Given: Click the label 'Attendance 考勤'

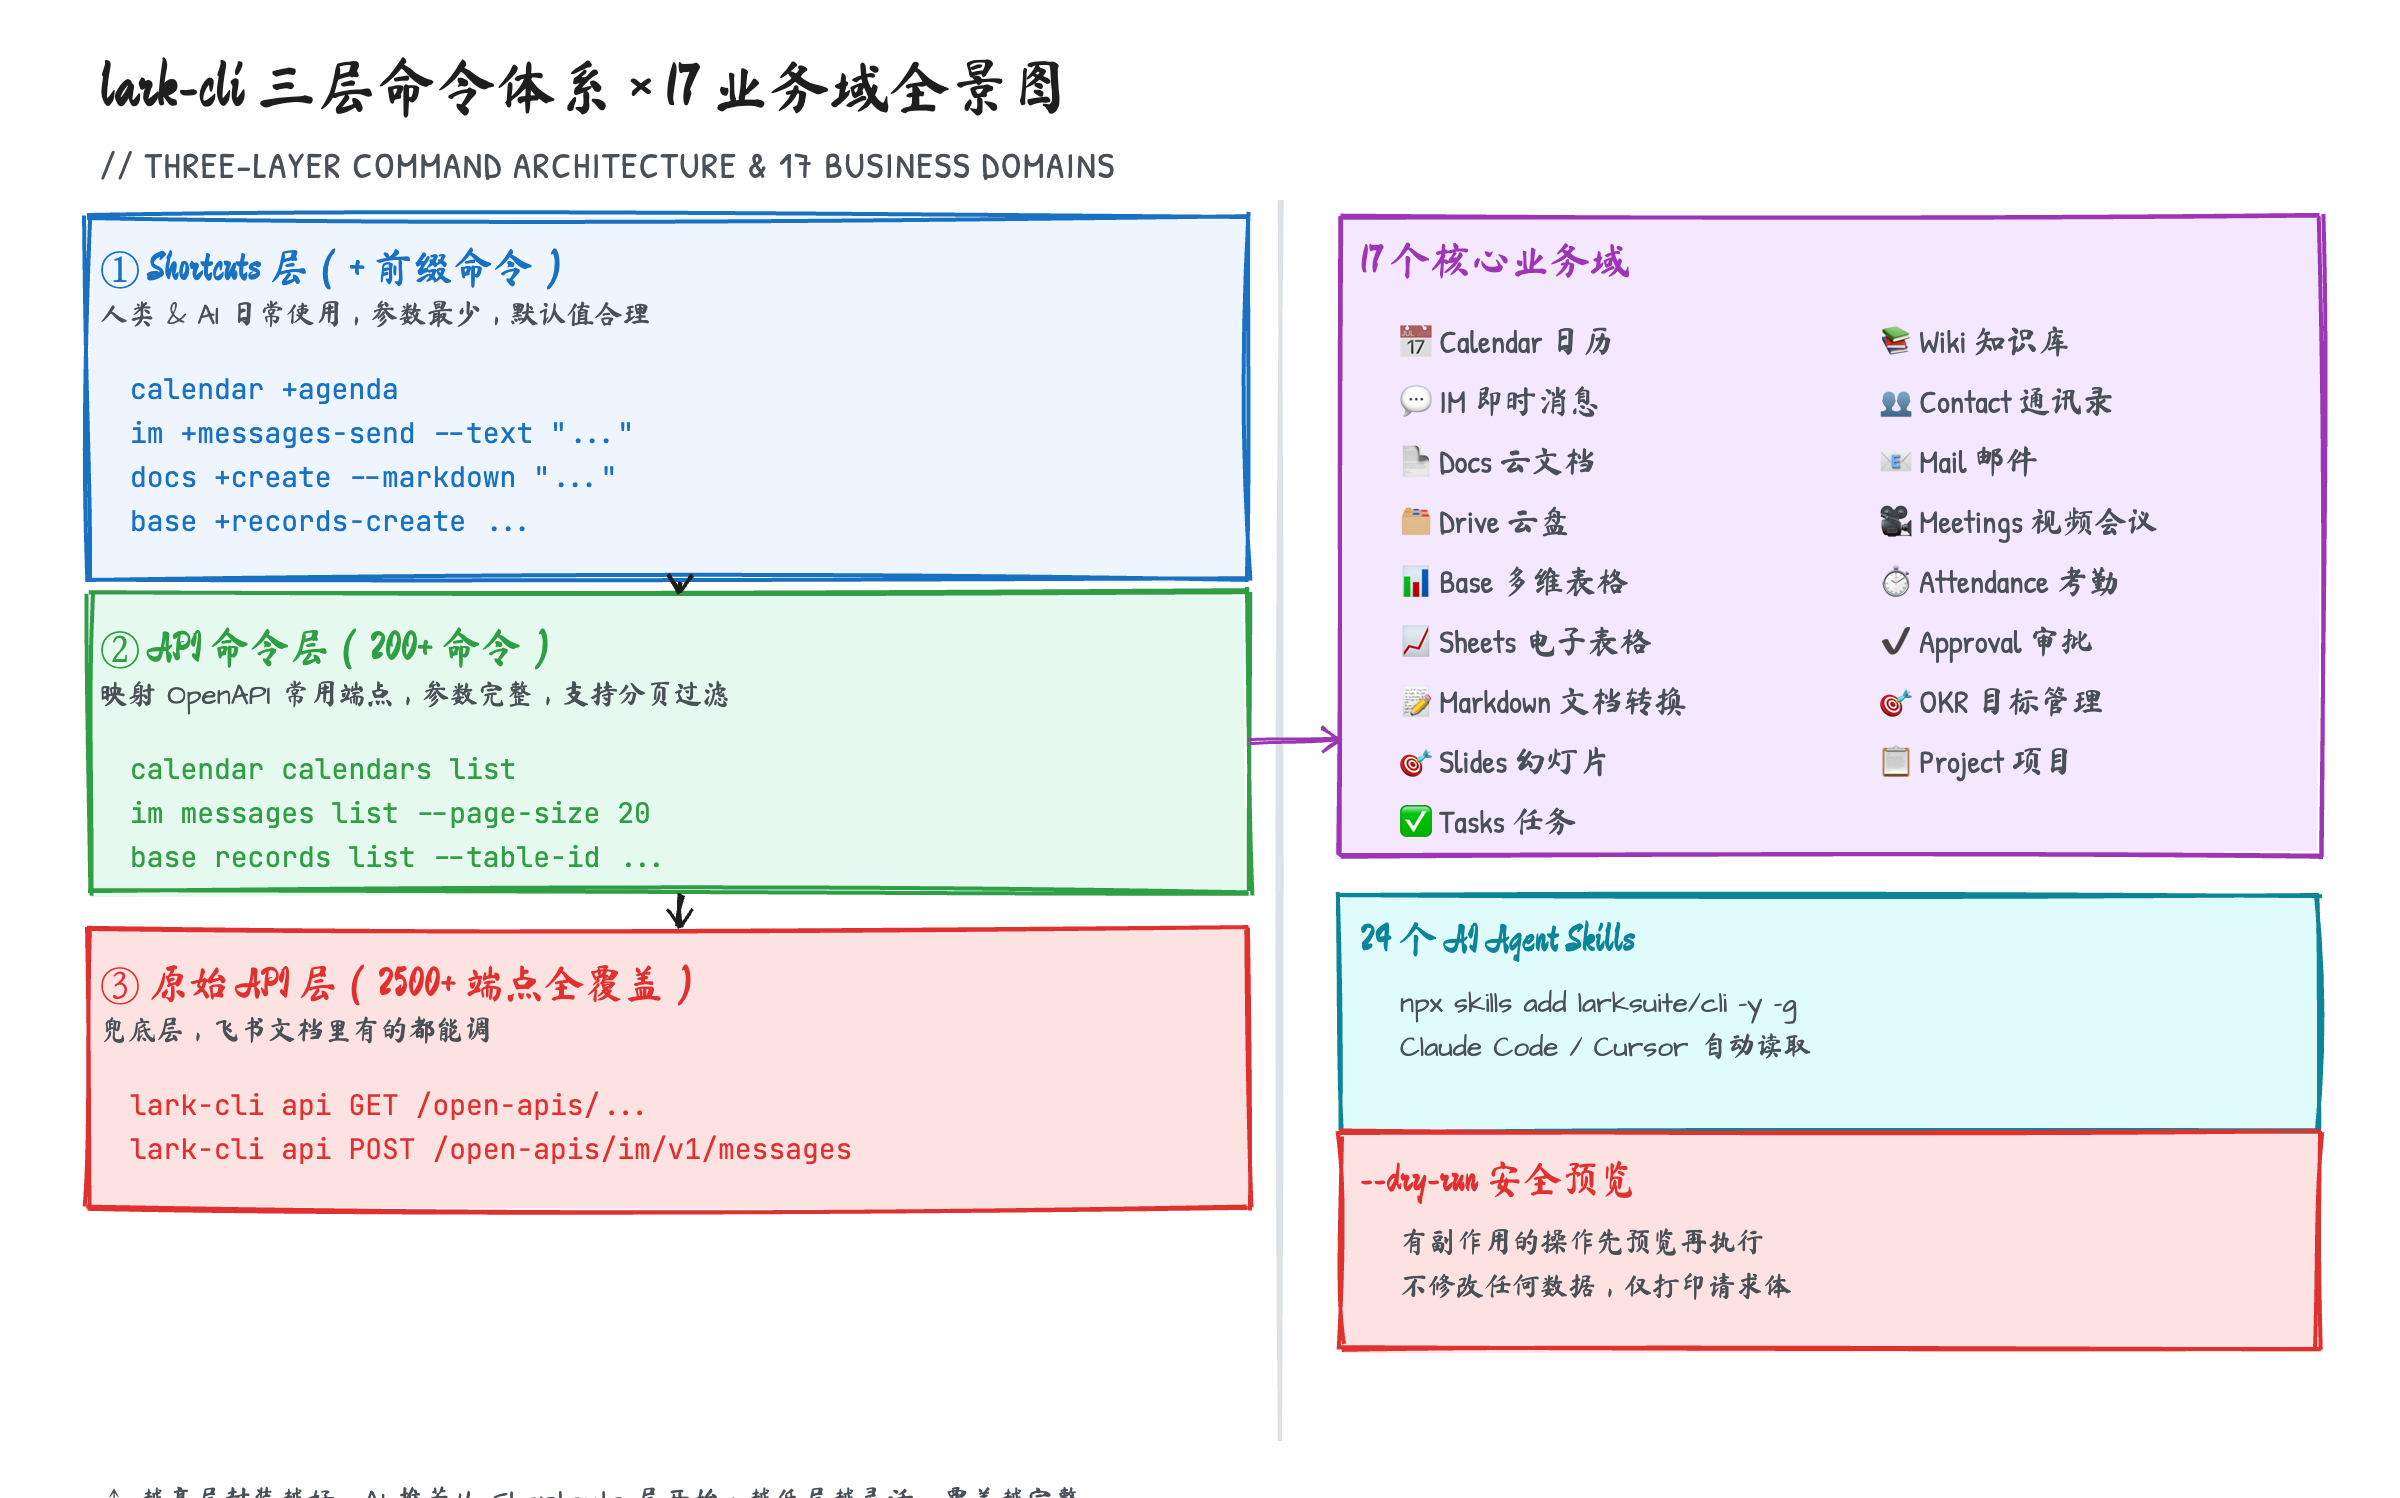Looking at the screenshot, I should [2018, 582].
